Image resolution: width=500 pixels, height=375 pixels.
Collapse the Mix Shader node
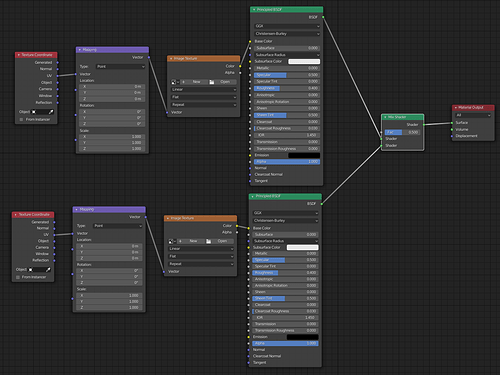click(x=385, y=117)
